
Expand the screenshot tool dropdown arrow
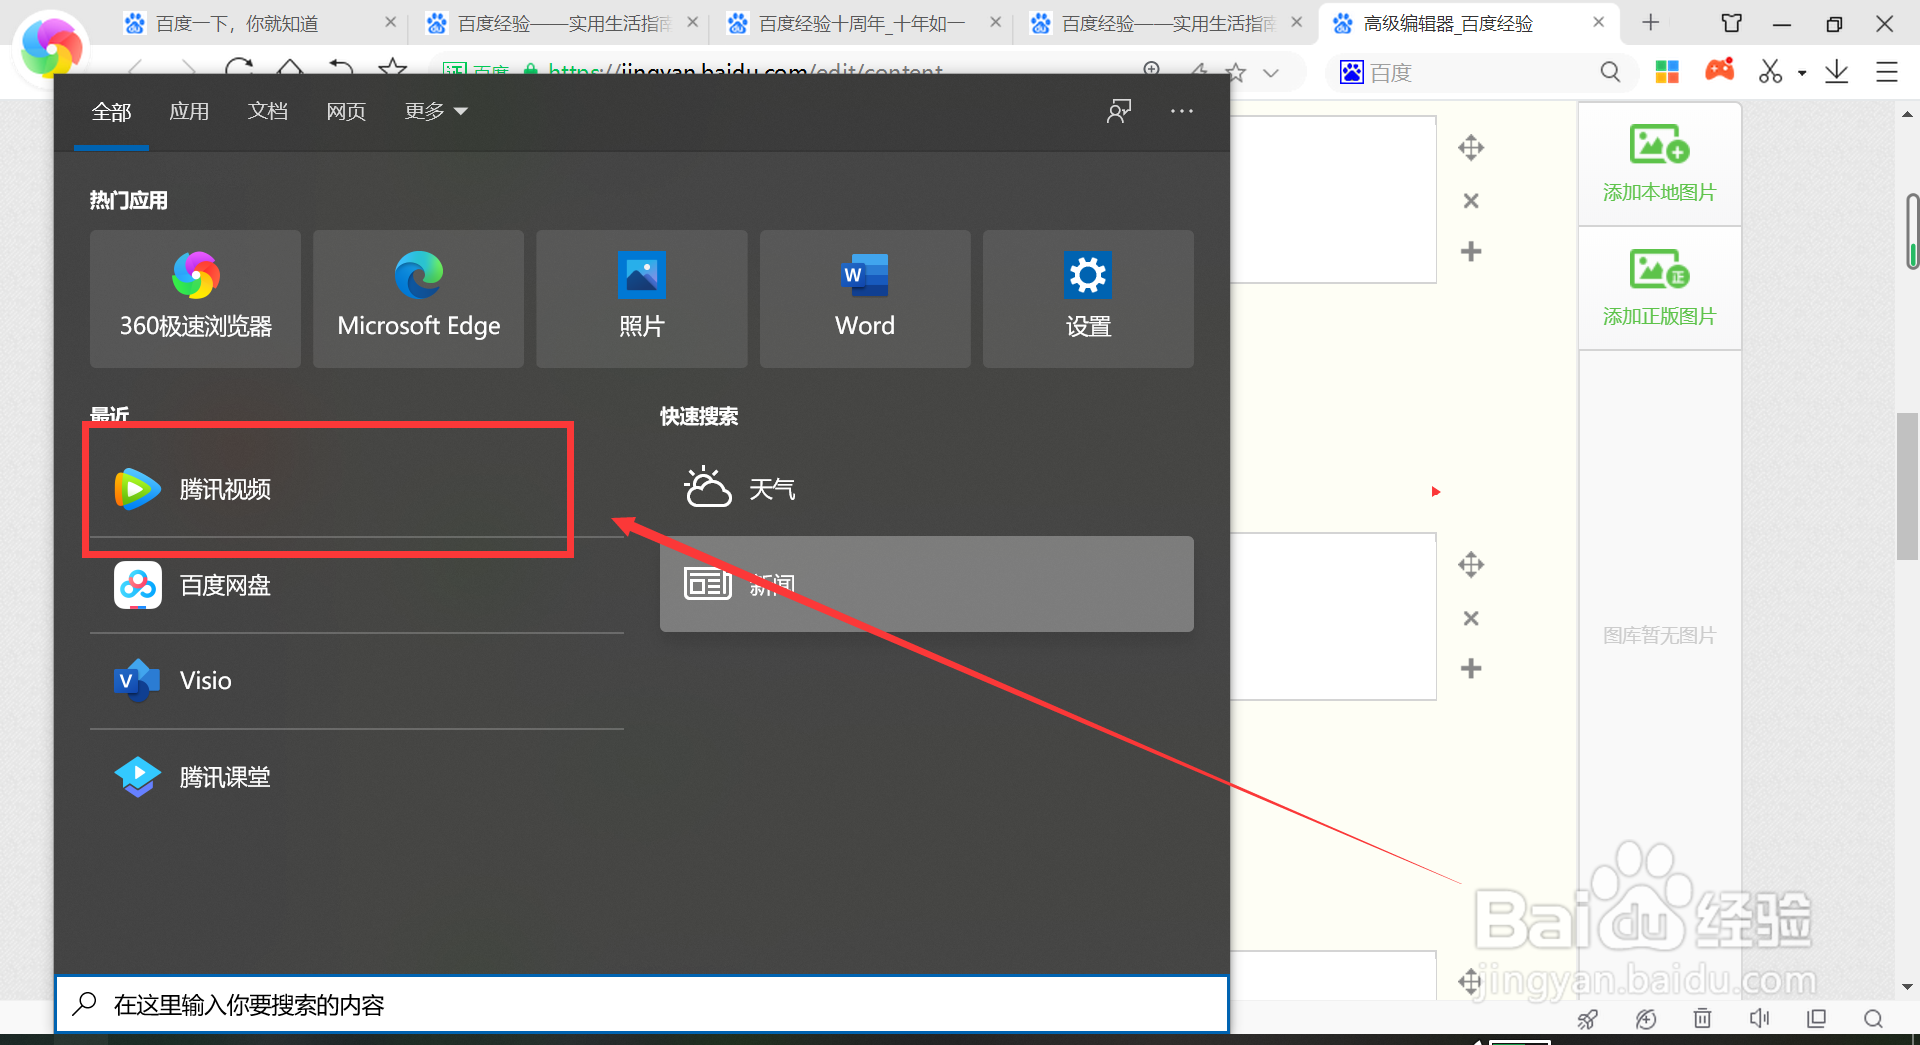[1802, 73]
